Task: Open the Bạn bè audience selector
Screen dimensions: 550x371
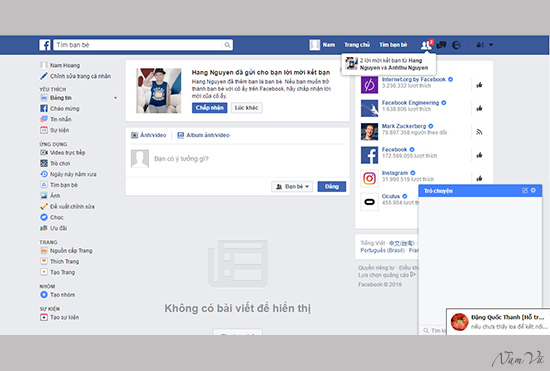Action: click(292, 187)
